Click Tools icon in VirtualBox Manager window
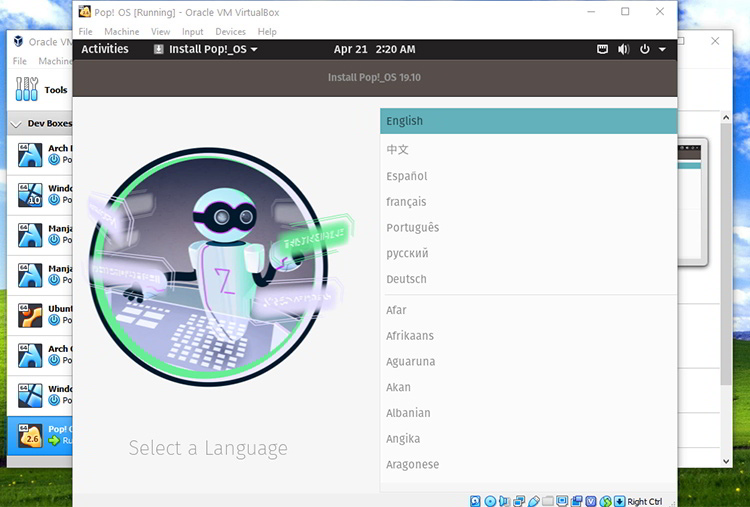750x507 pixels. pos(27,89)
